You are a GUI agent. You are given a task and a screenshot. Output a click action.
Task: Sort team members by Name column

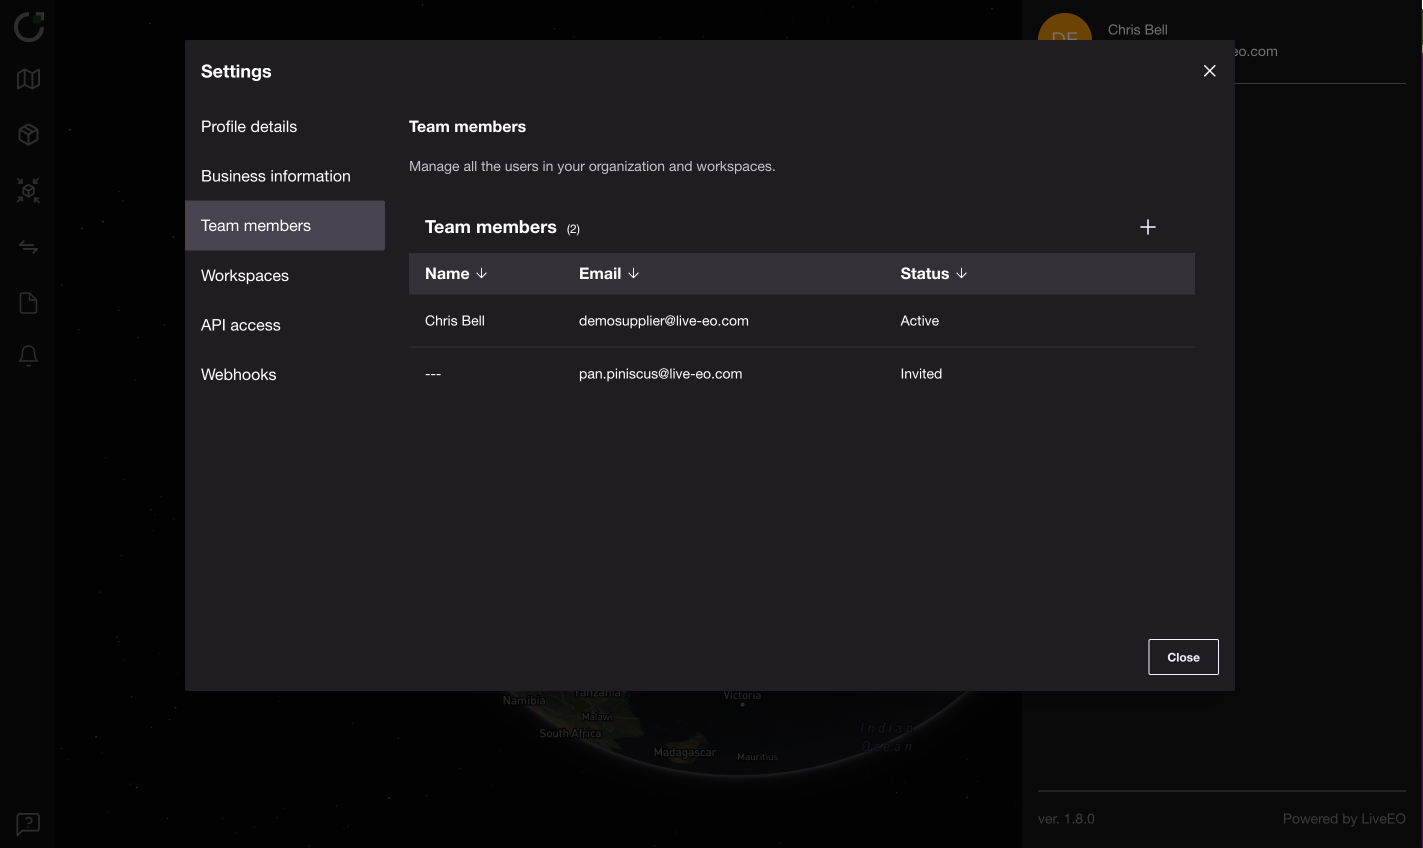tap(456, 274)
